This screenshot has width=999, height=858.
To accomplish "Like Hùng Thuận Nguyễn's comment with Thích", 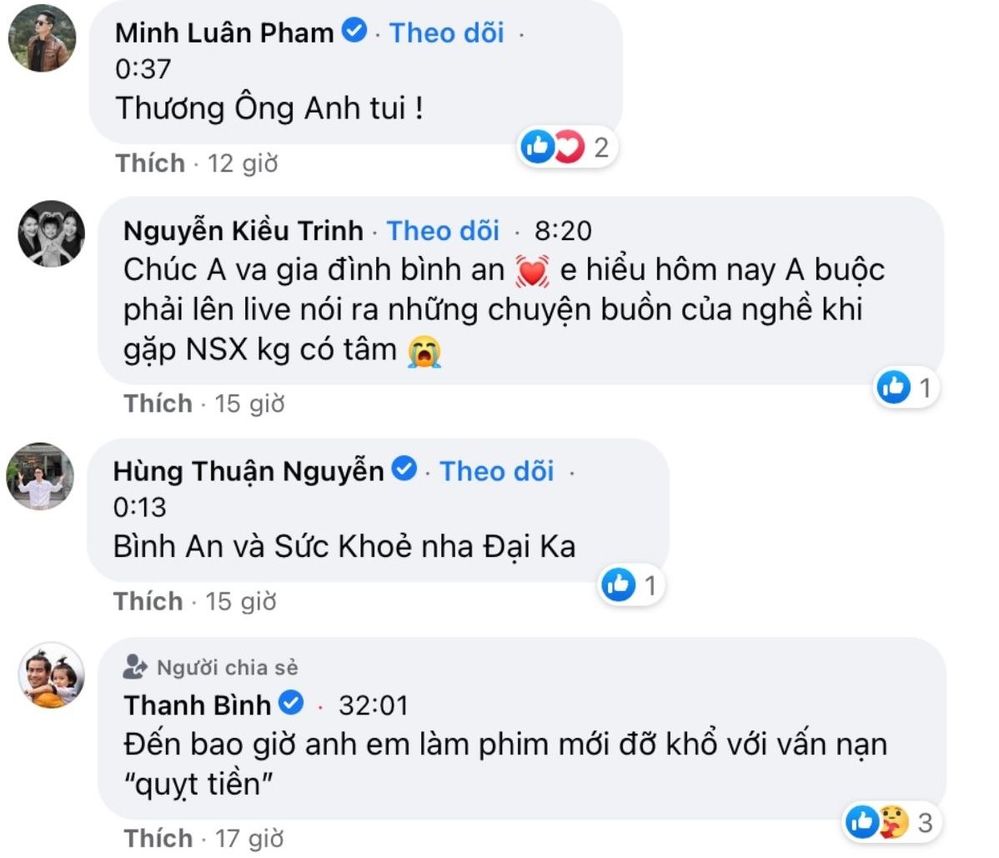I will pos(148,601).
